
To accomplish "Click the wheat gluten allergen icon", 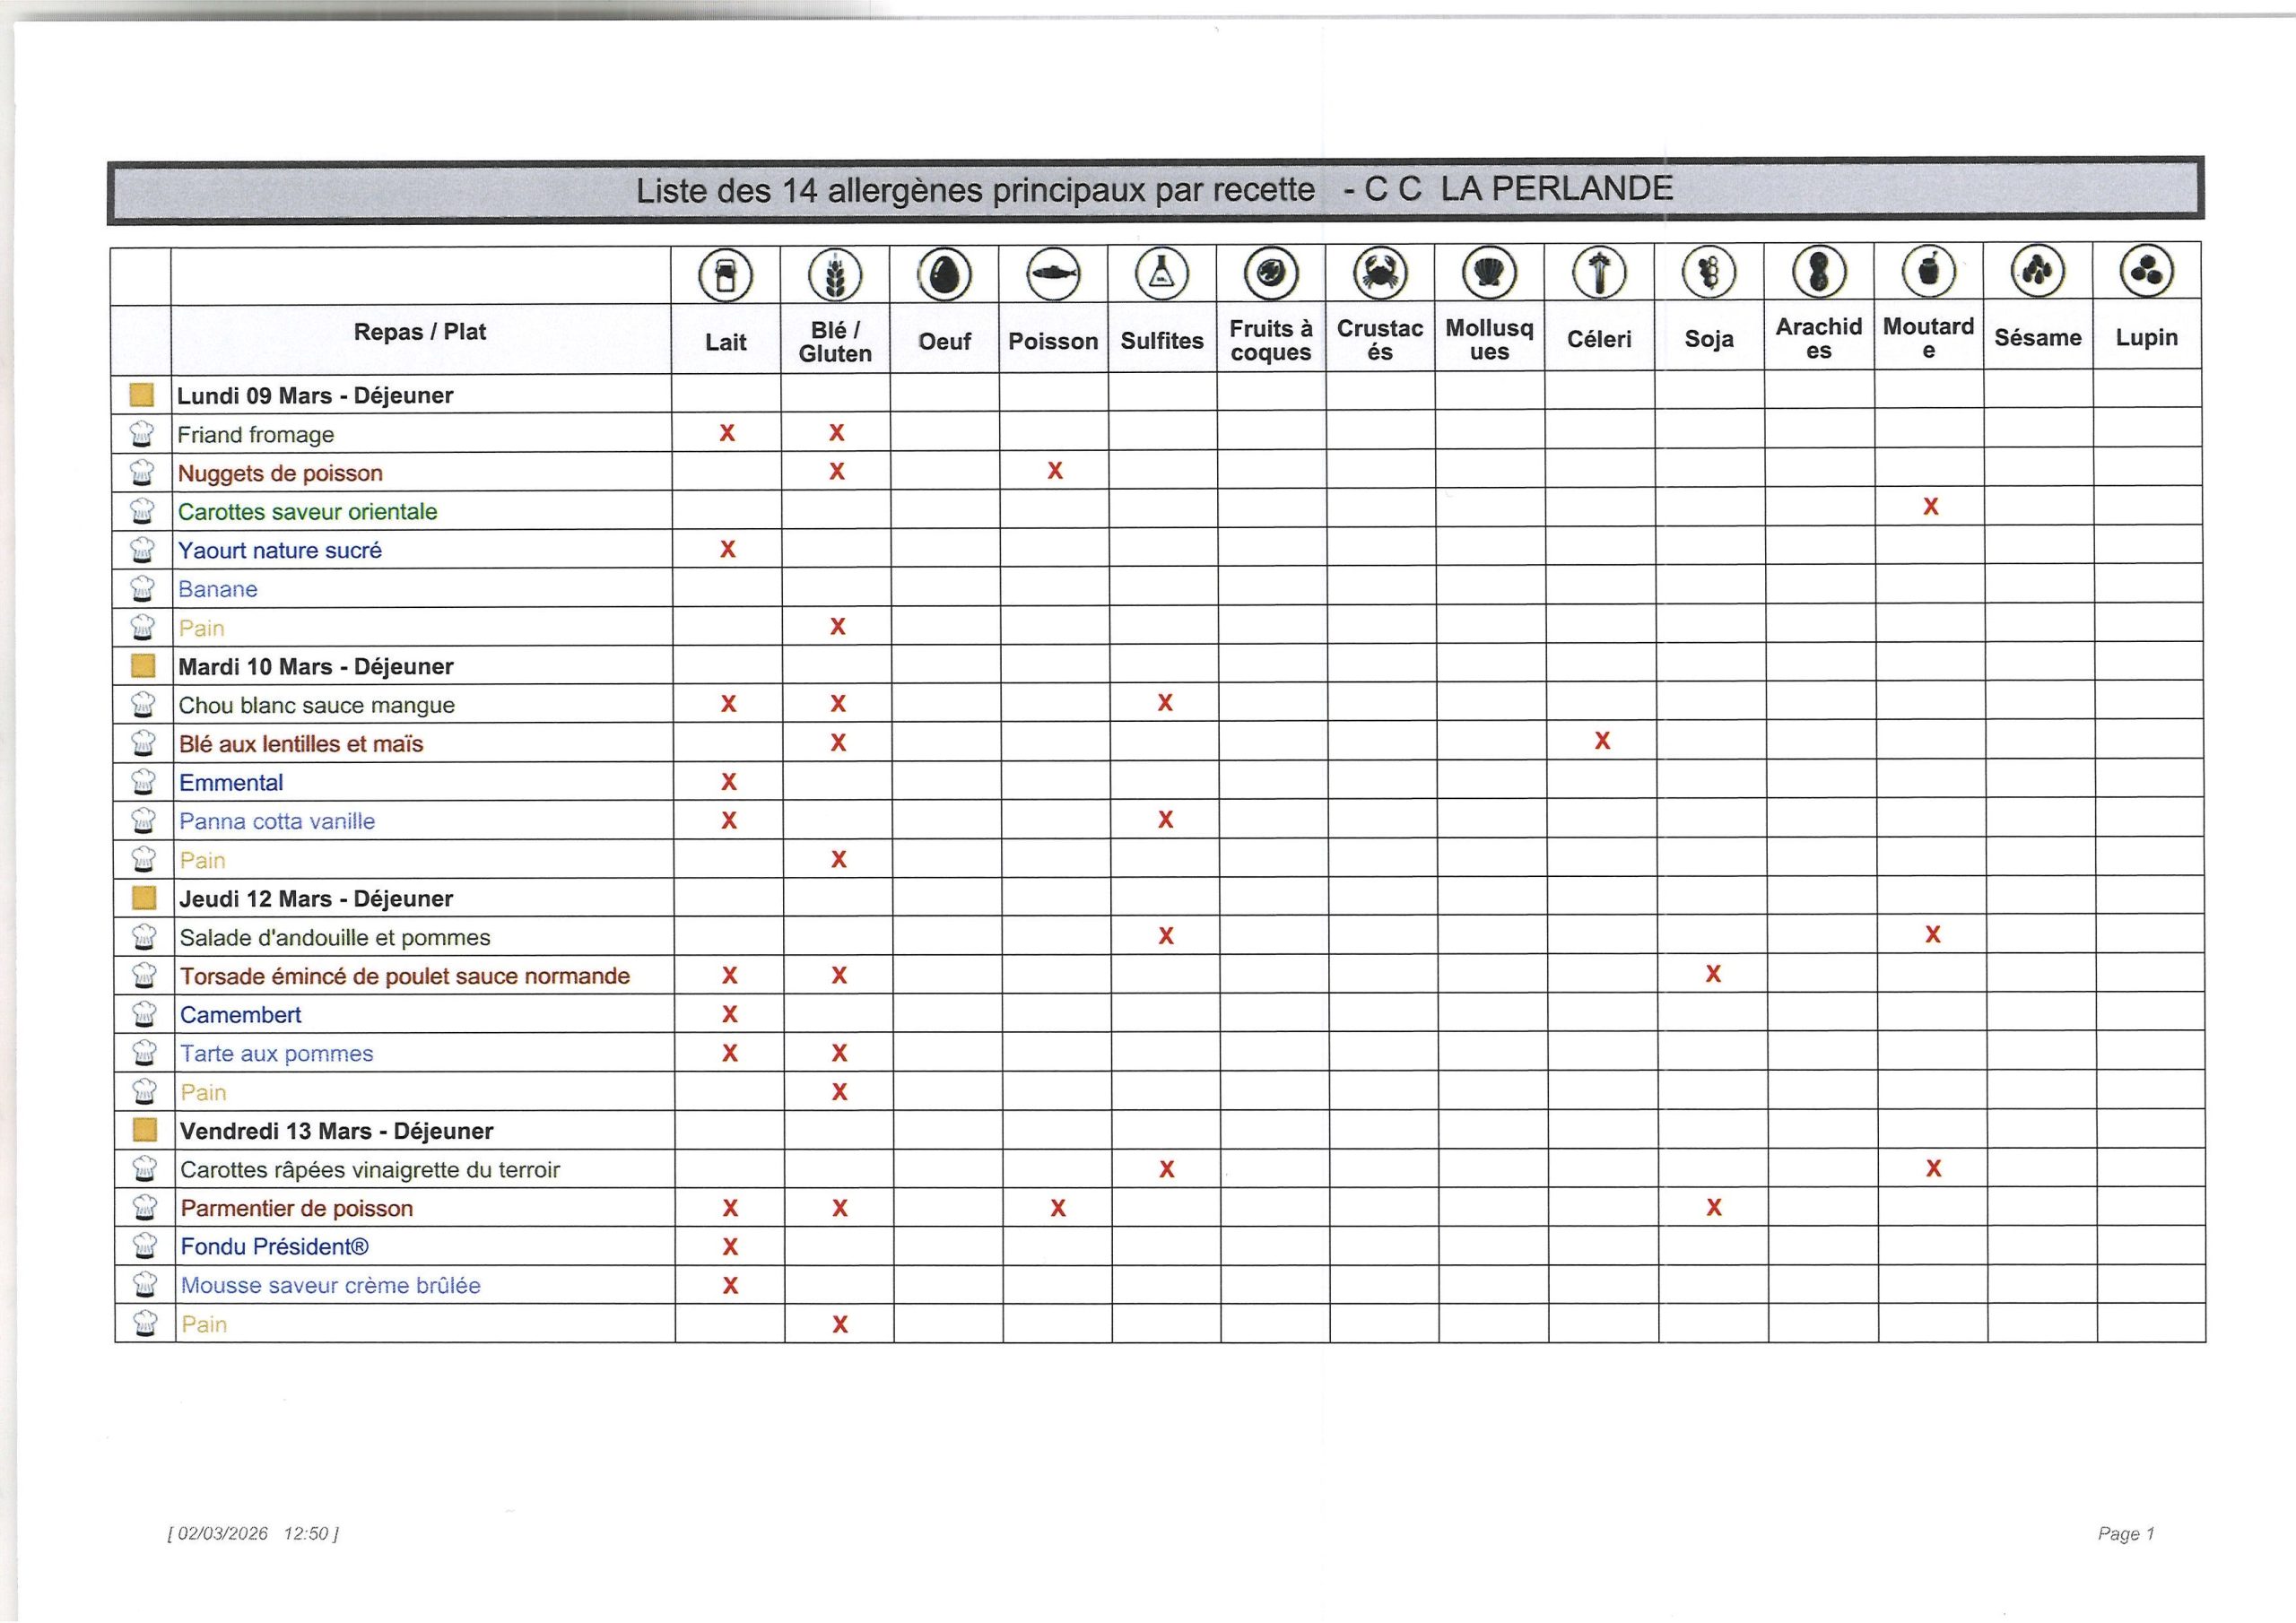I will tap(835, 275).
